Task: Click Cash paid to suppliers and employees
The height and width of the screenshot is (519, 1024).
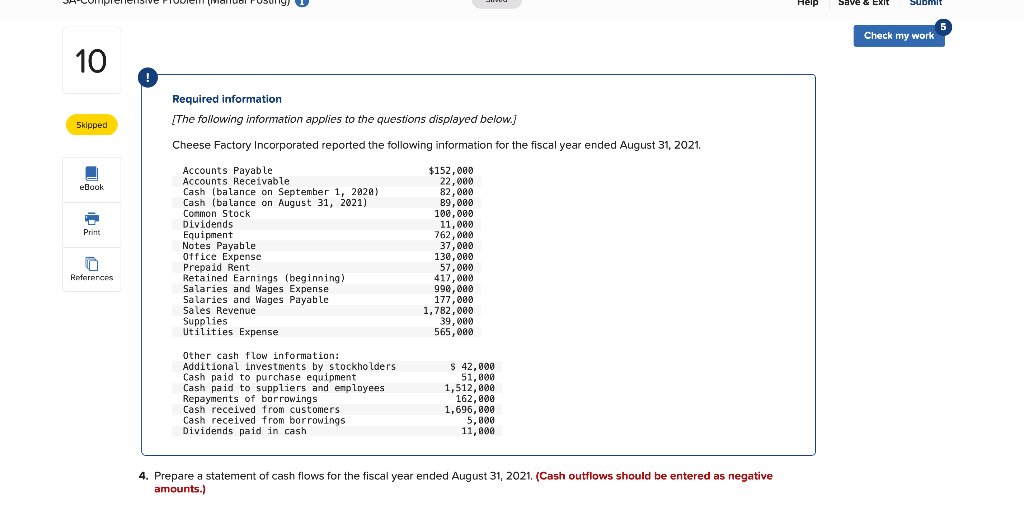Action: click(x=283, y=388)
